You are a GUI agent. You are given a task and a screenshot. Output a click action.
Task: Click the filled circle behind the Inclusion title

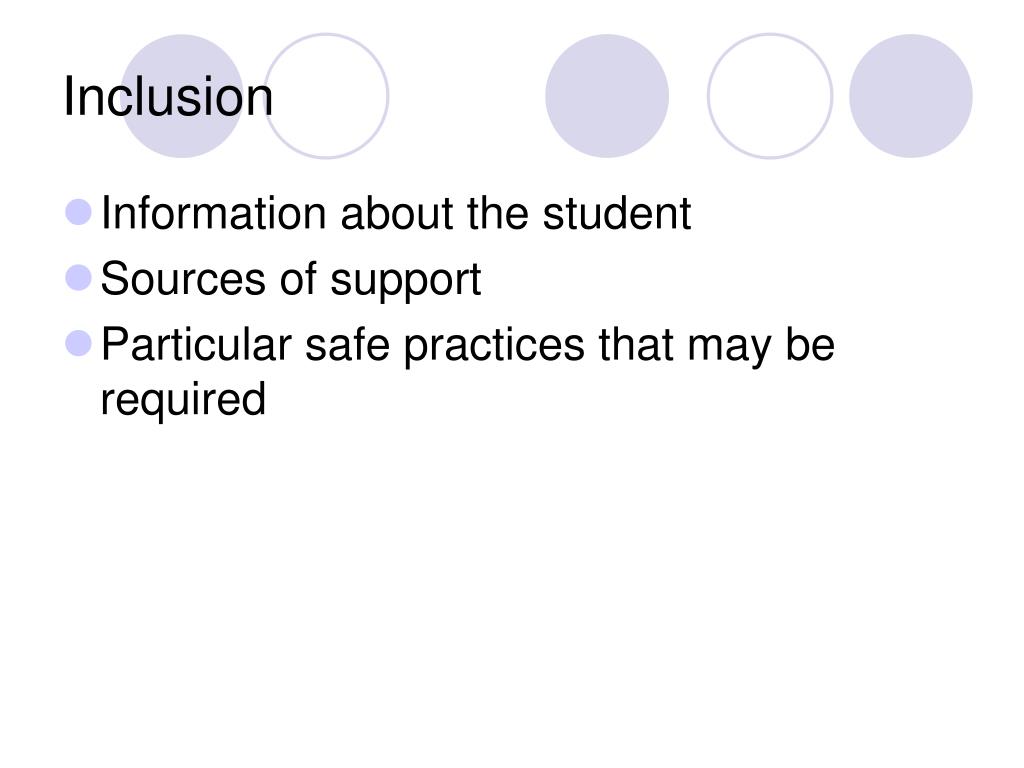(182, 96)
